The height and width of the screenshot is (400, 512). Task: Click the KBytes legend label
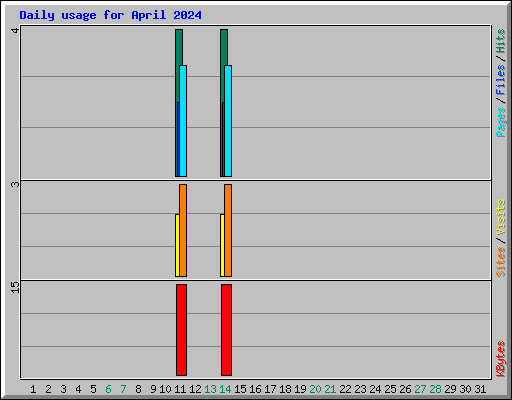501,359
